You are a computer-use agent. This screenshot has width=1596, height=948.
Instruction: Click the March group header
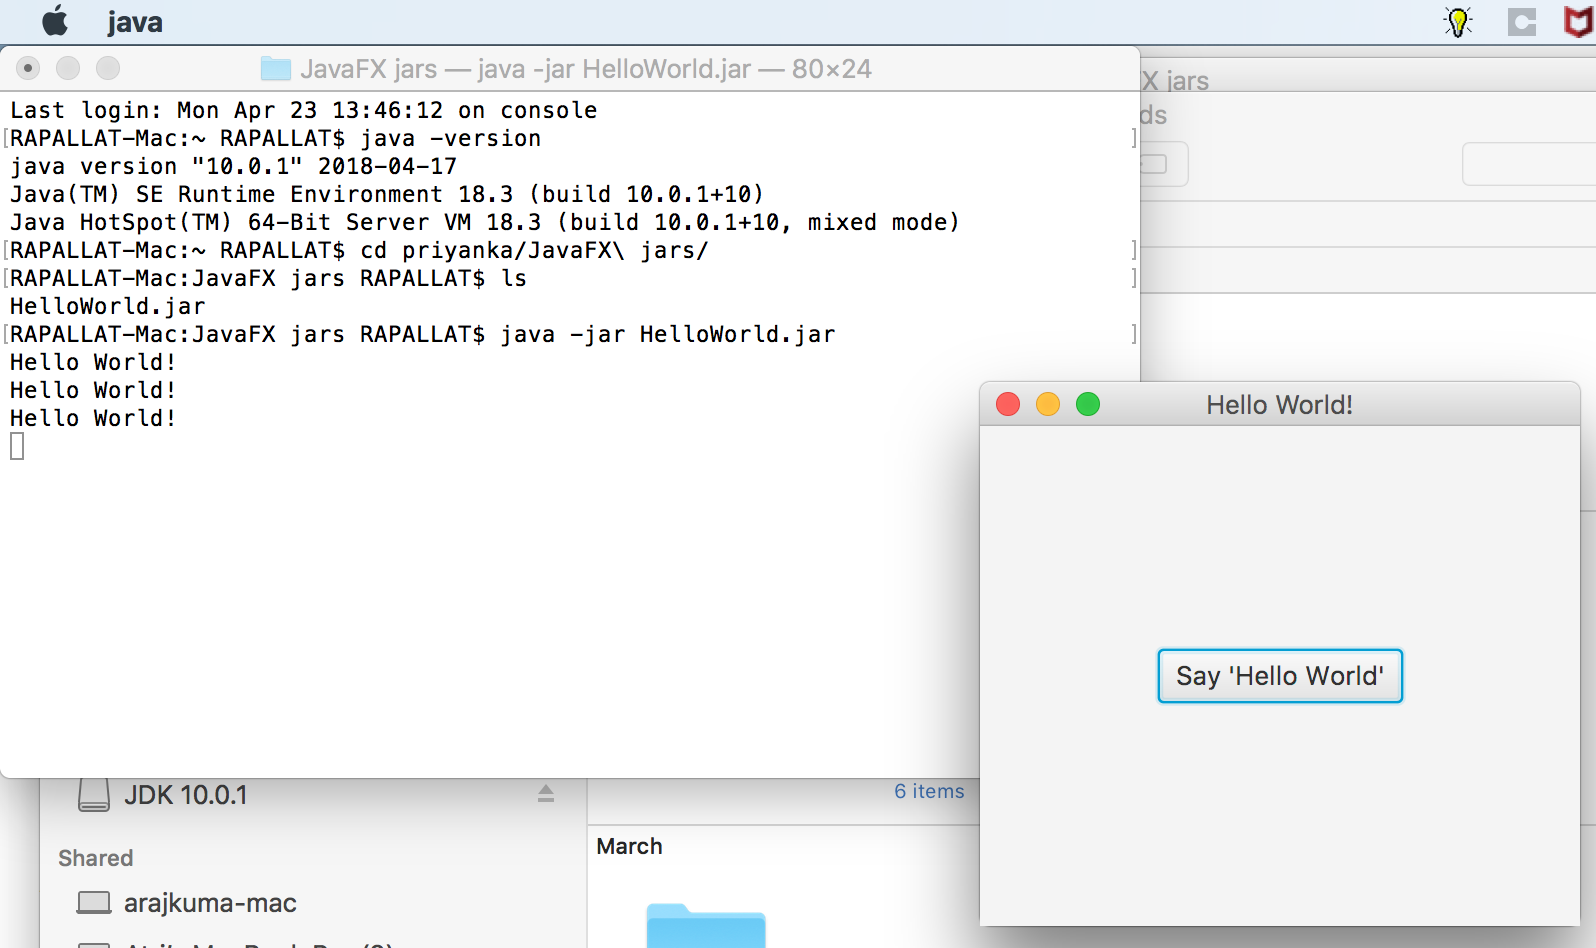(x=629, y=846)
